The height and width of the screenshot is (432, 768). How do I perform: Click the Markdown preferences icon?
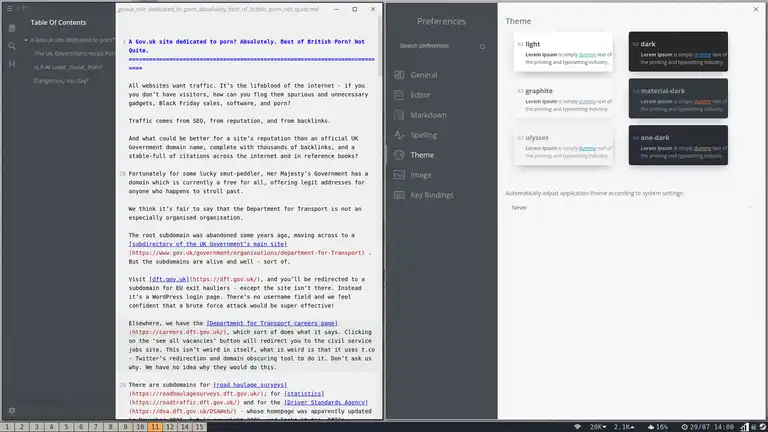tap(399, 115)
